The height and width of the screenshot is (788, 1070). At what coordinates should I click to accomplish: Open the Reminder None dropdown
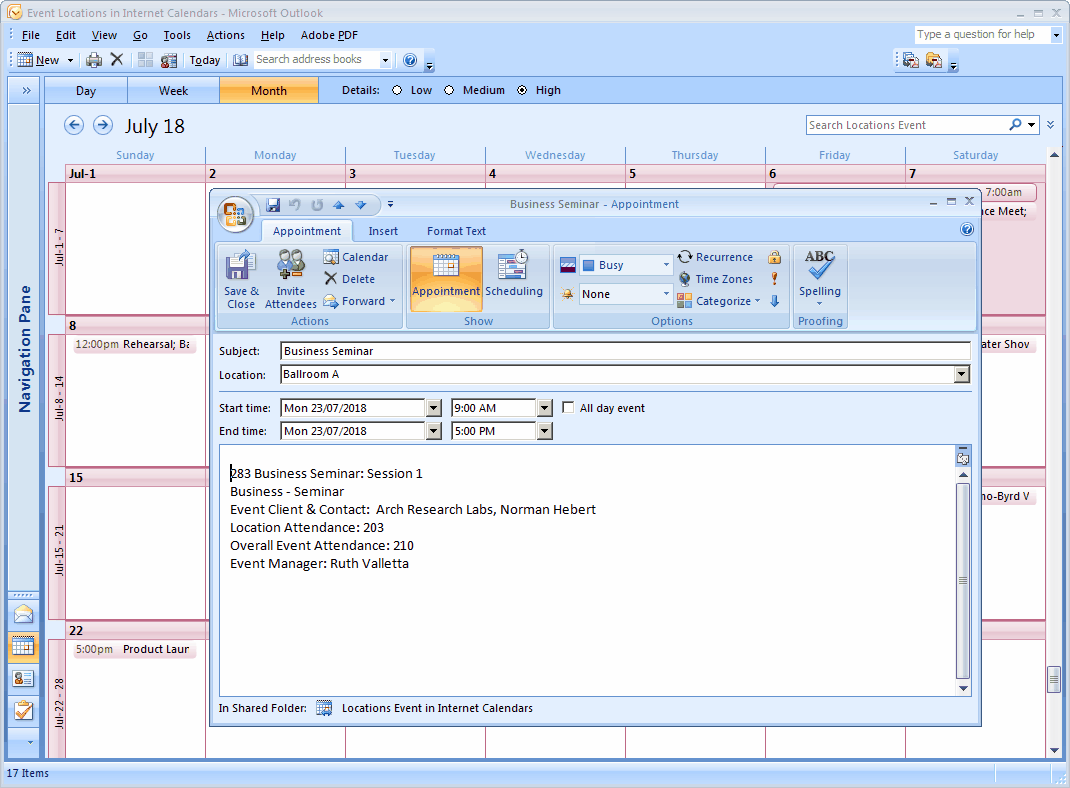666,294
